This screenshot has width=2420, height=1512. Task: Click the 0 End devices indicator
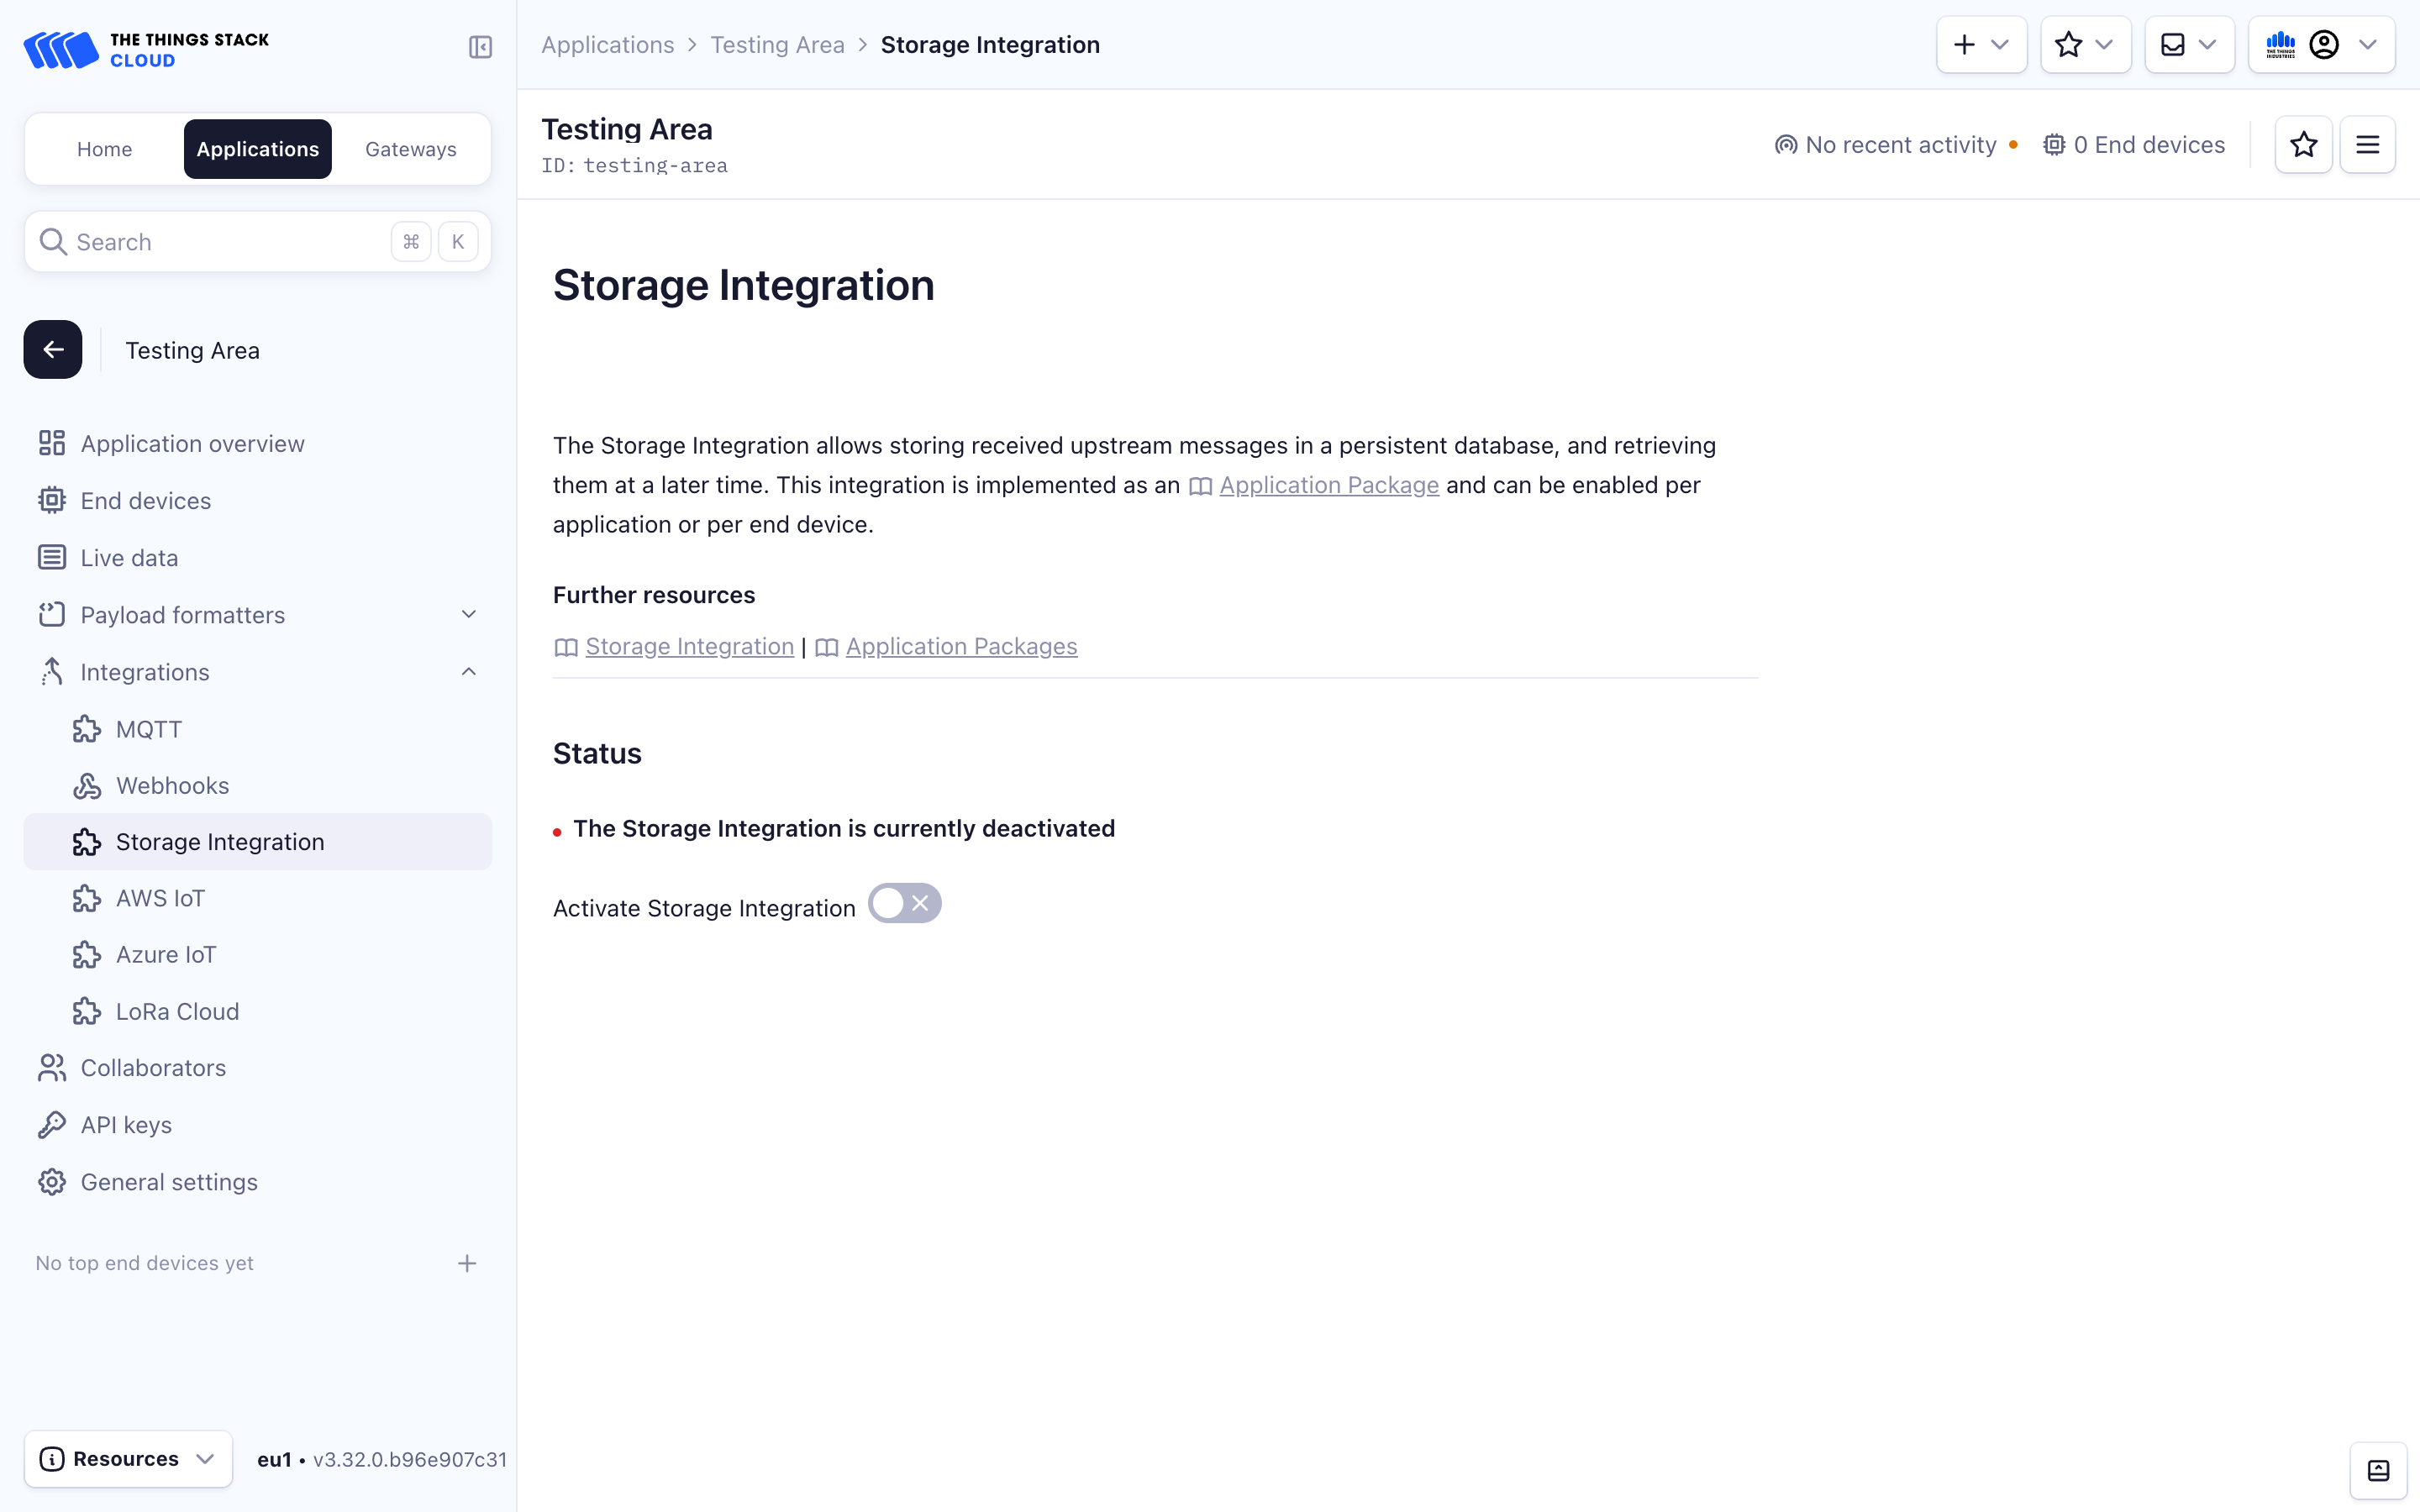click(2134, 145)
